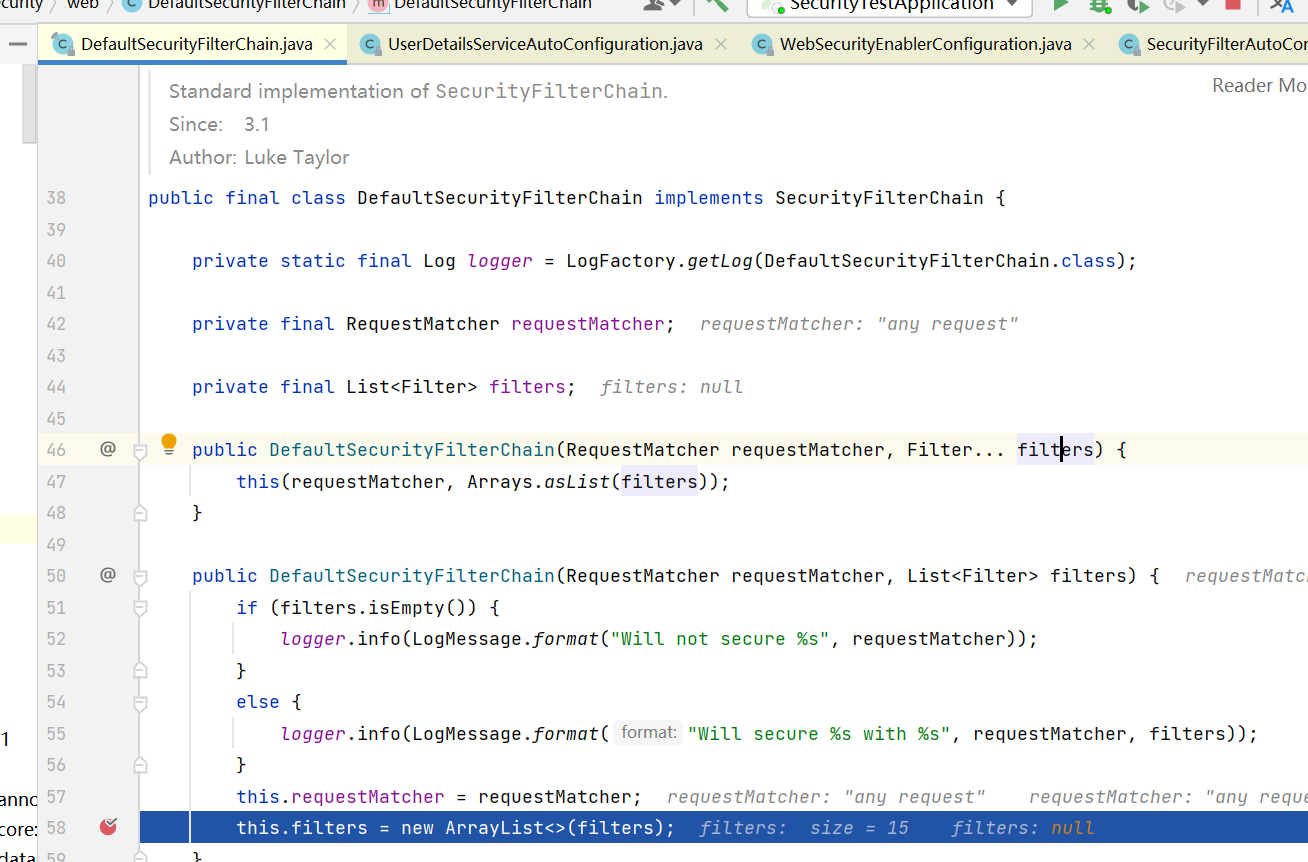The image size is (1308, 862).
Task: Switch to UserDetailsServiceAutoConfiguration.java tab
Action: [544, 44]
